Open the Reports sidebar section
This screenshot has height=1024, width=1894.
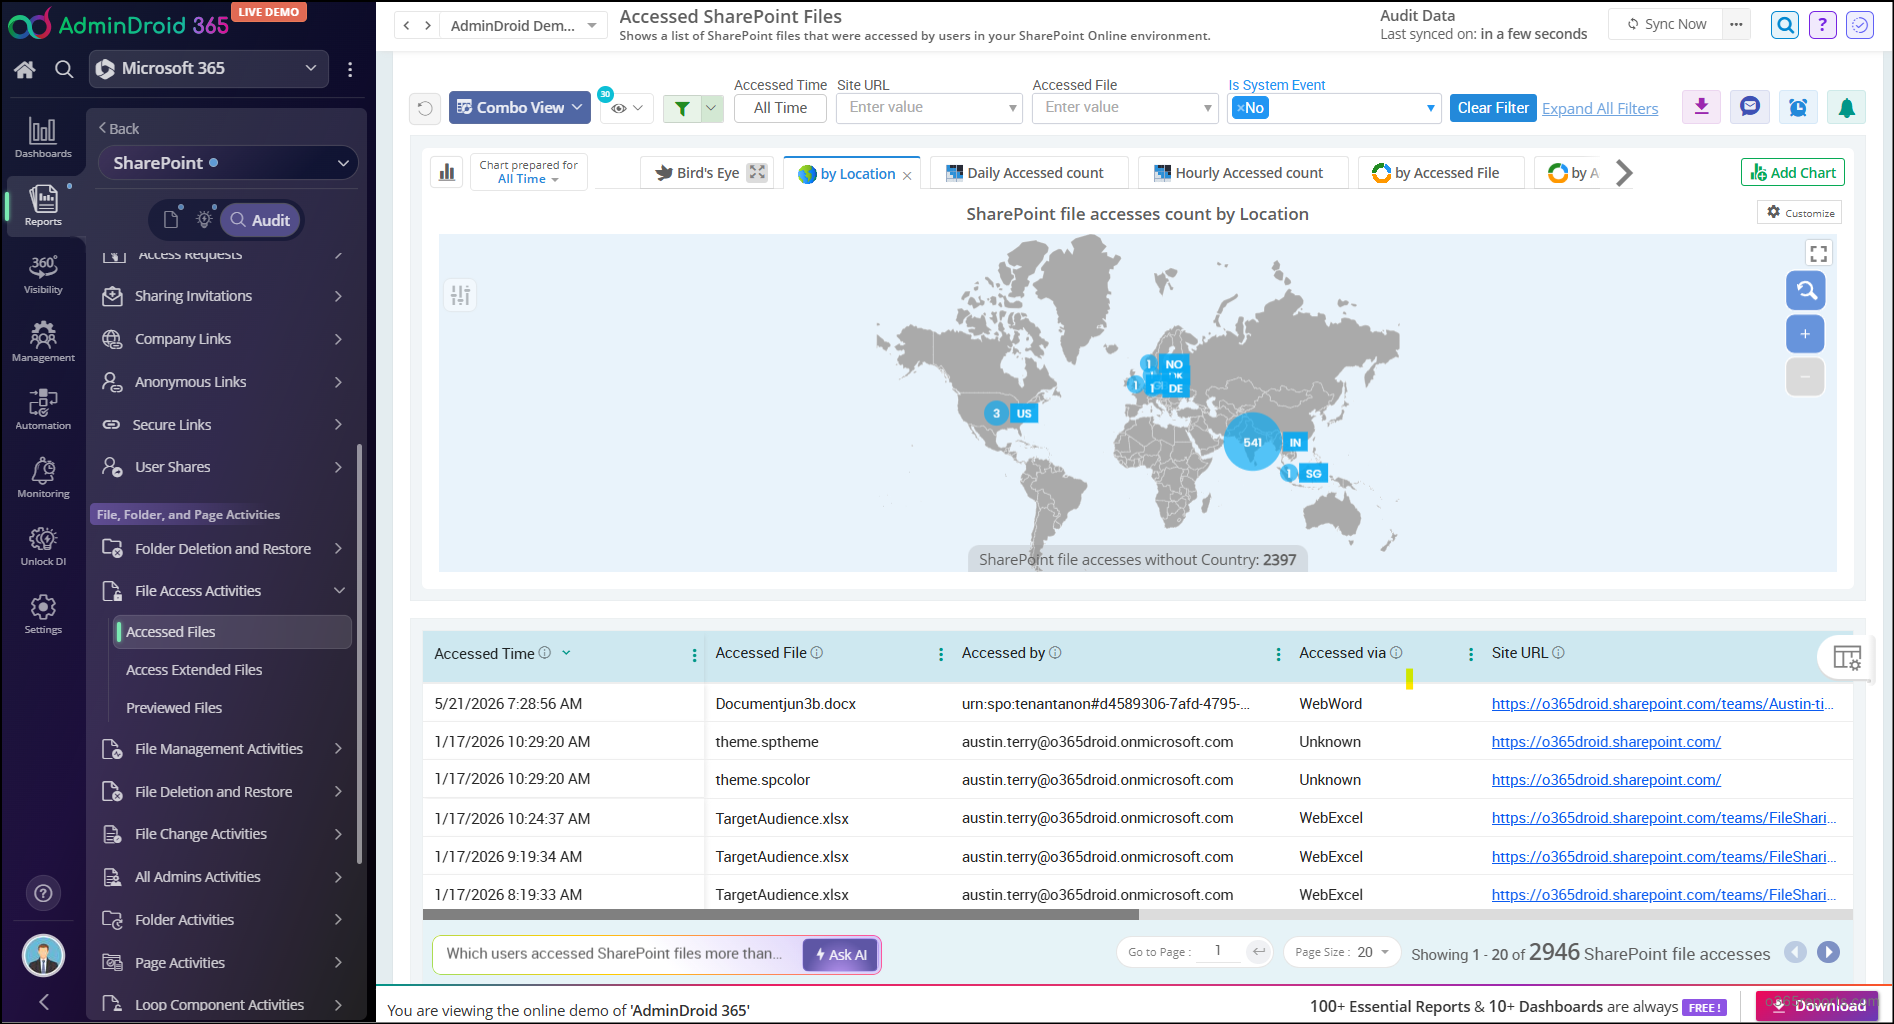pos(43,206)
